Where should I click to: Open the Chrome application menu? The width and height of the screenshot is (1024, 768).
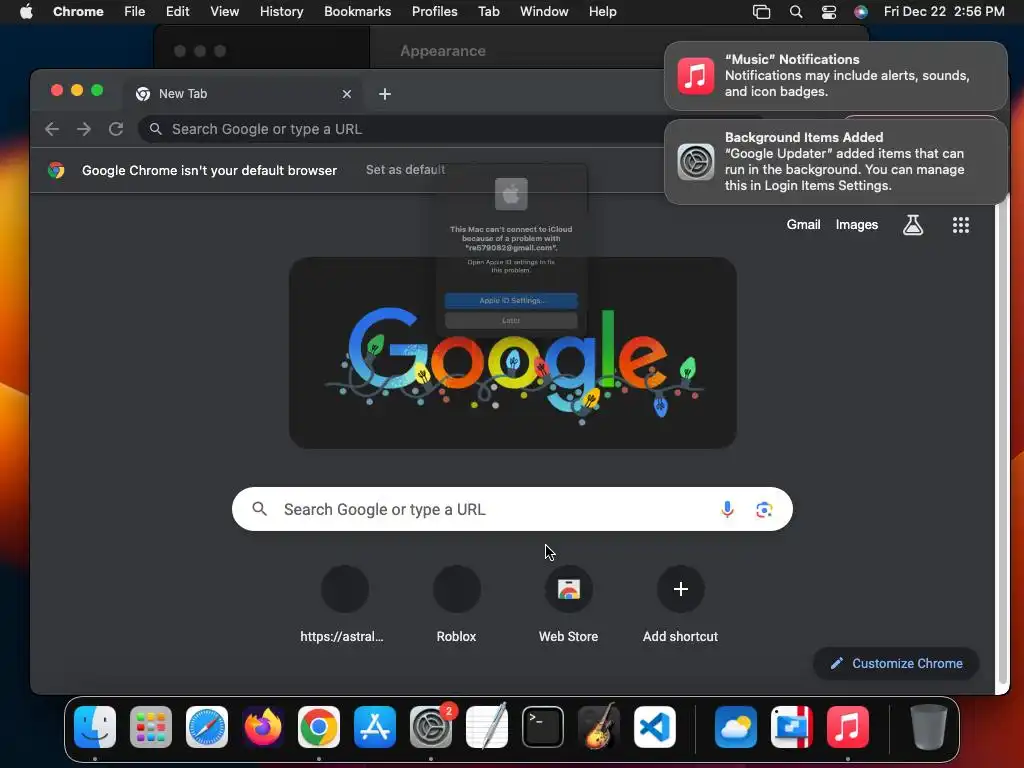coord(78,12)
